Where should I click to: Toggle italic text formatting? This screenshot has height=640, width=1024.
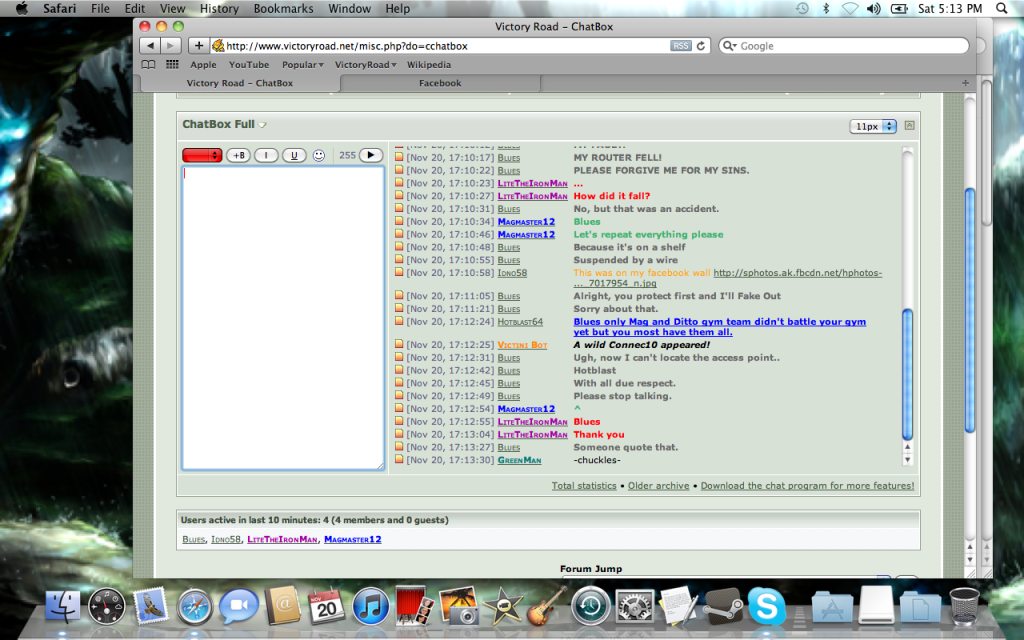pos(266,155)
